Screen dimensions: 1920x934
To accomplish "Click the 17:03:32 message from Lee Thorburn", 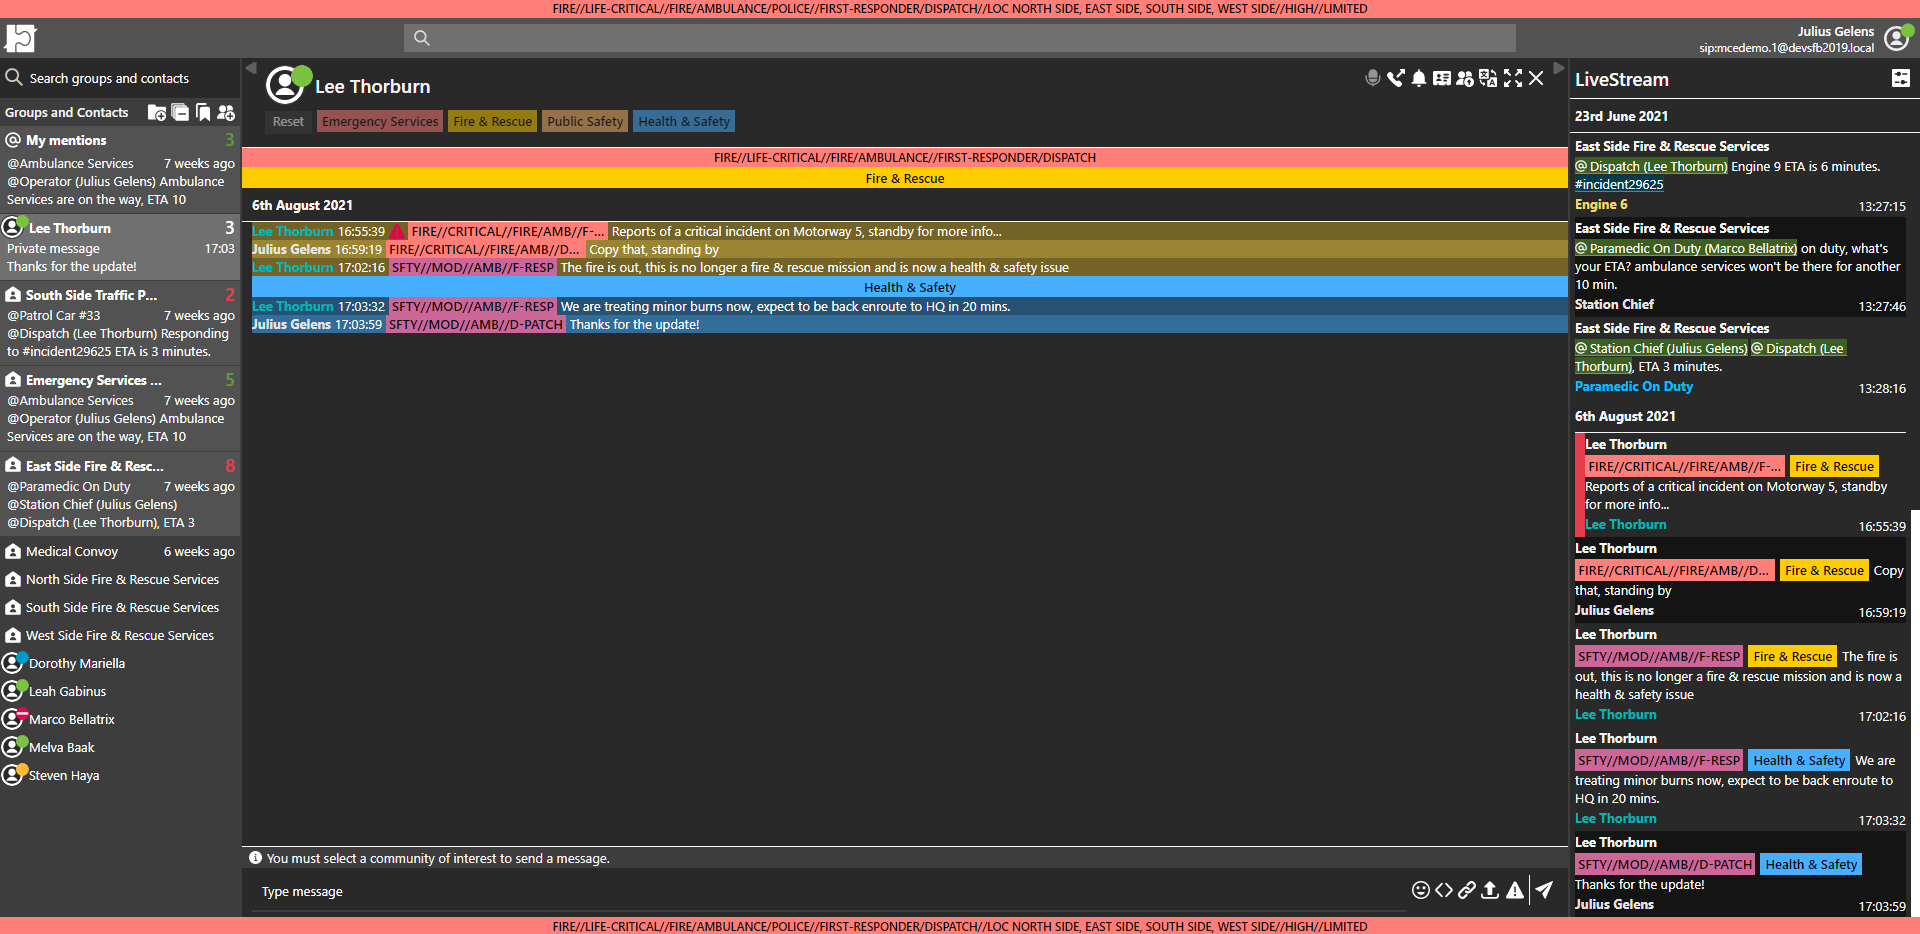I will [909, 306].
